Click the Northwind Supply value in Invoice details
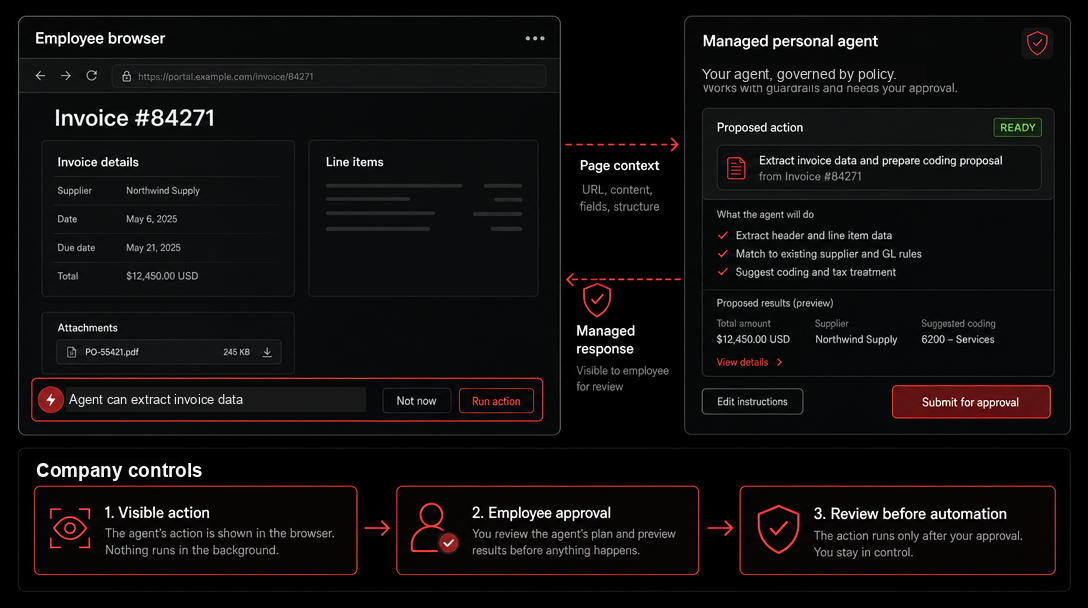This screenshot has height=608, width=1088. 163,190
